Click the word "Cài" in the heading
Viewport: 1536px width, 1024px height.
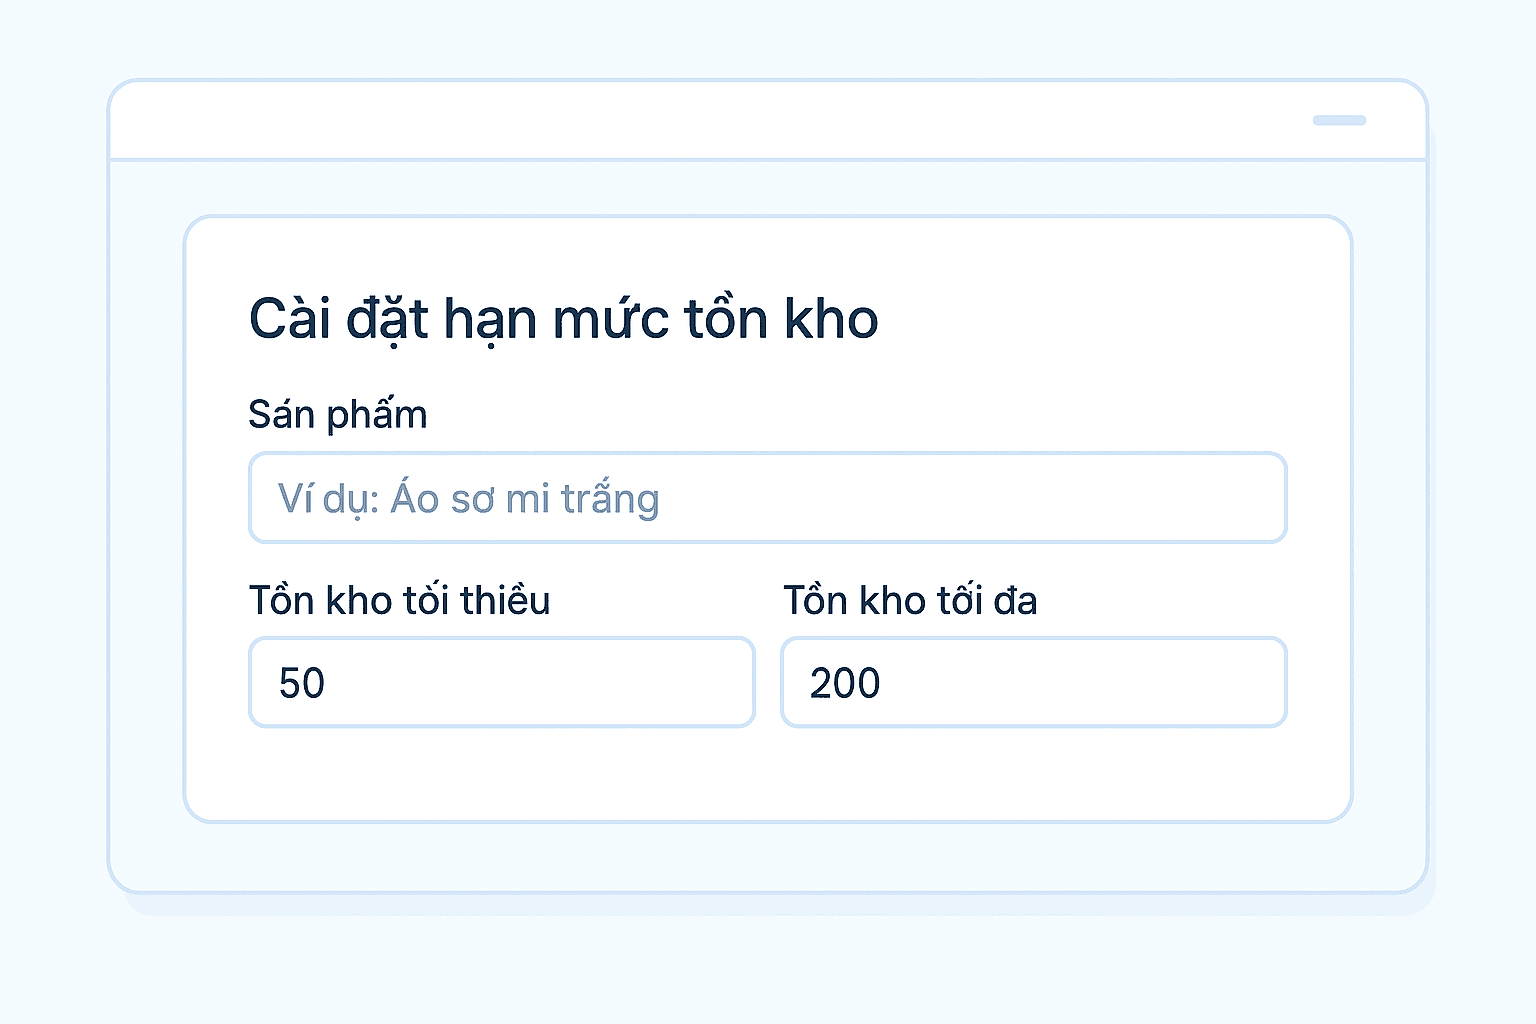(289, 319)
